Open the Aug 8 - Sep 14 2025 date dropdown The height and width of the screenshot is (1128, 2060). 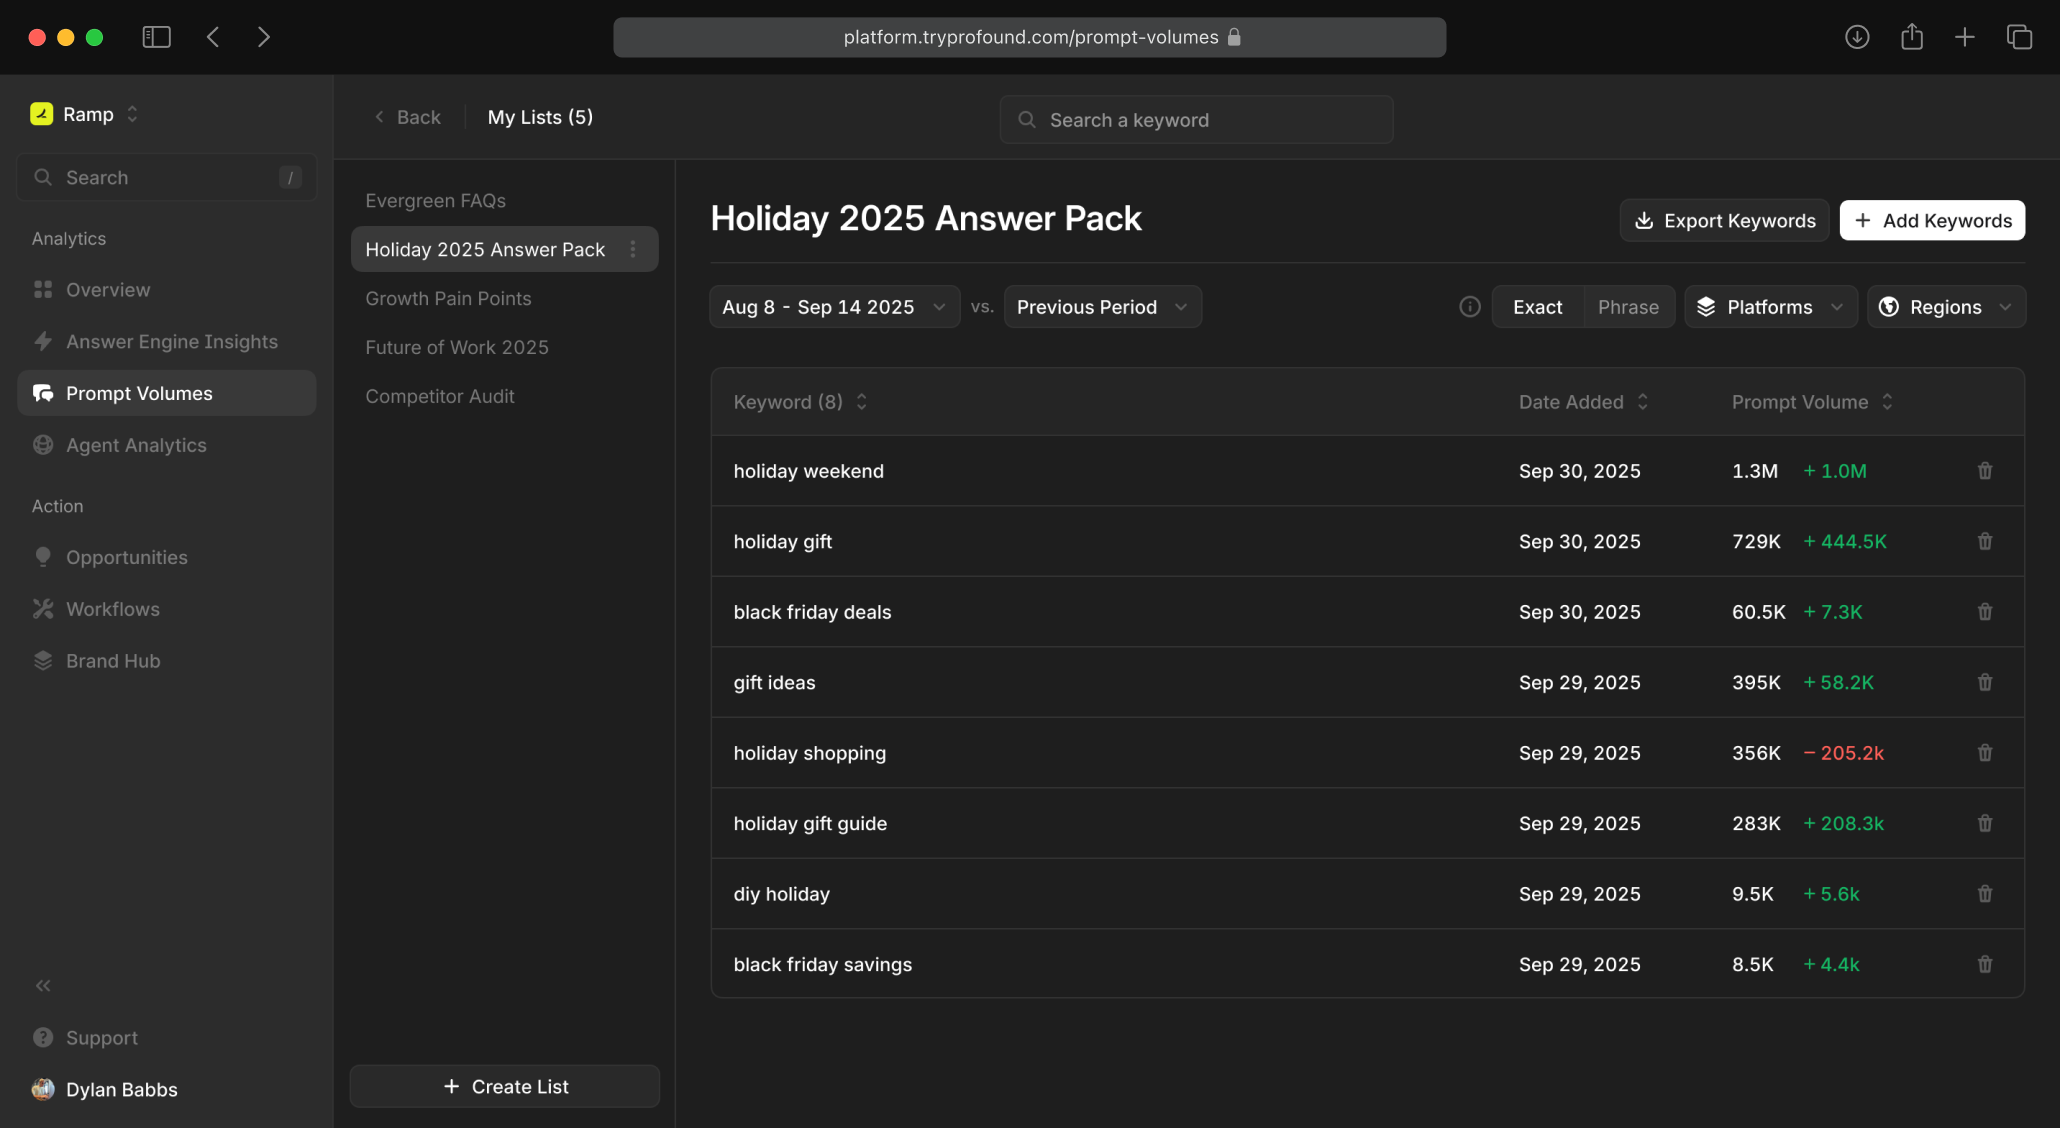click(x=834, y=307)
